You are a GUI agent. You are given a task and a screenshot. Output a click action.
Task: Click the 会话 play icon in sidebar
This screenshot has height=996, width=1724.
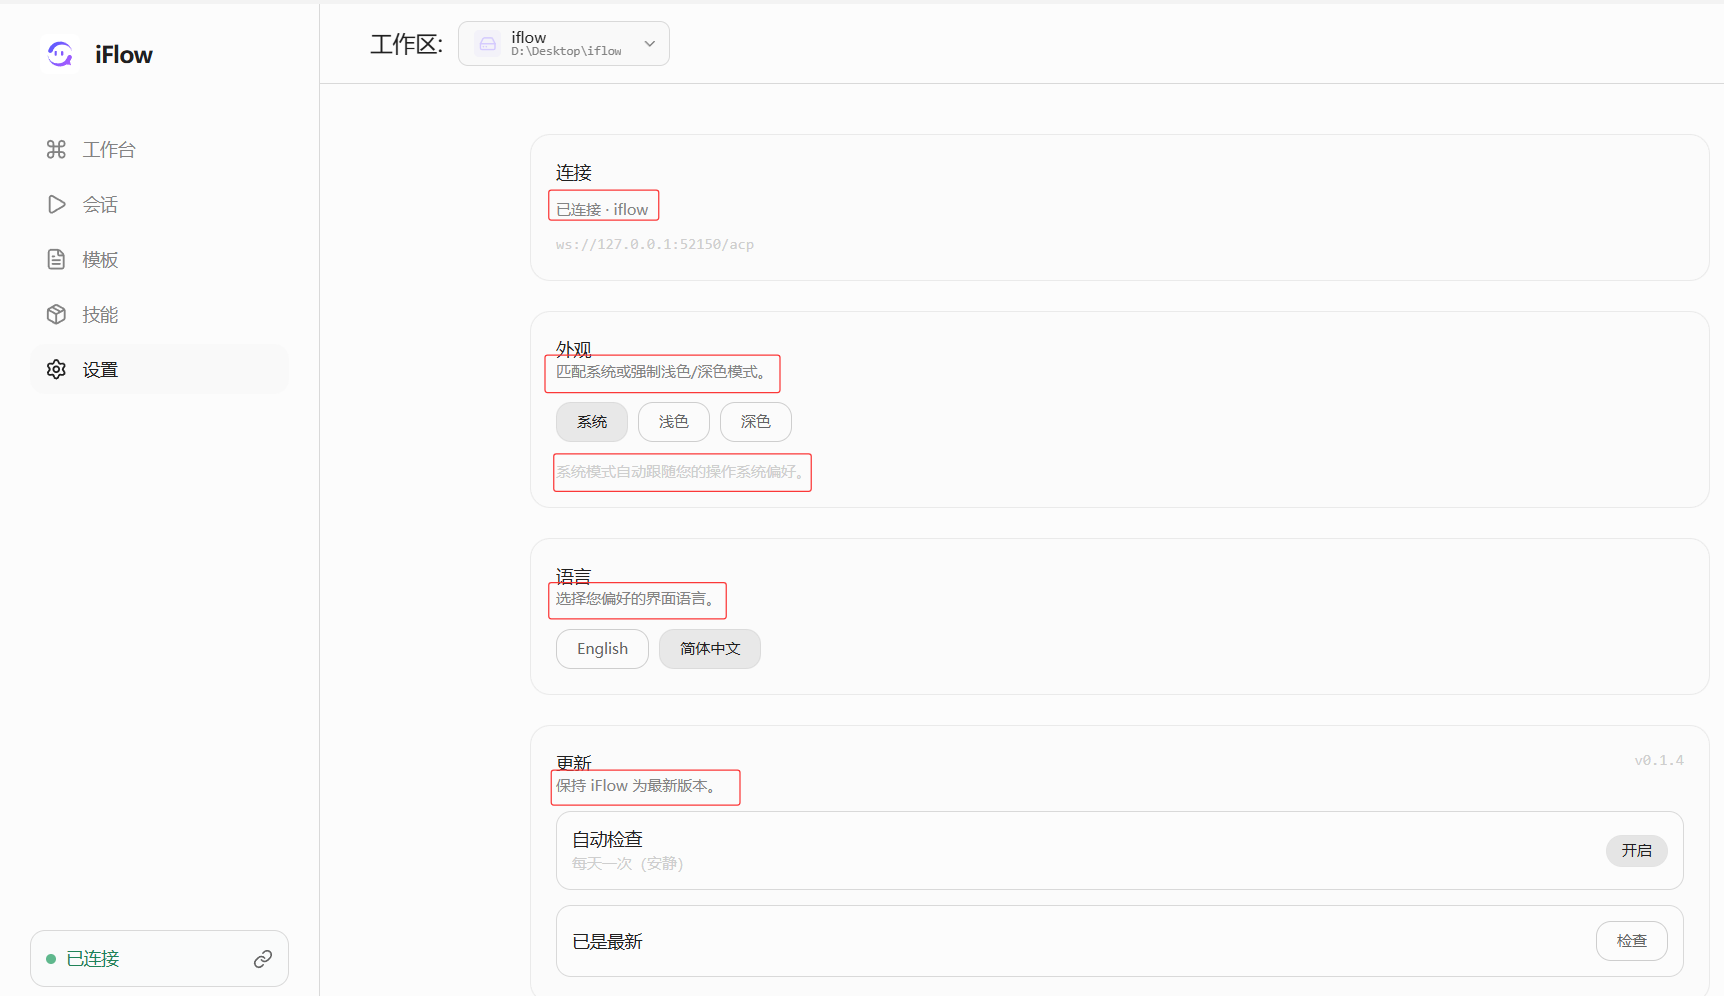tap(56, 204)
